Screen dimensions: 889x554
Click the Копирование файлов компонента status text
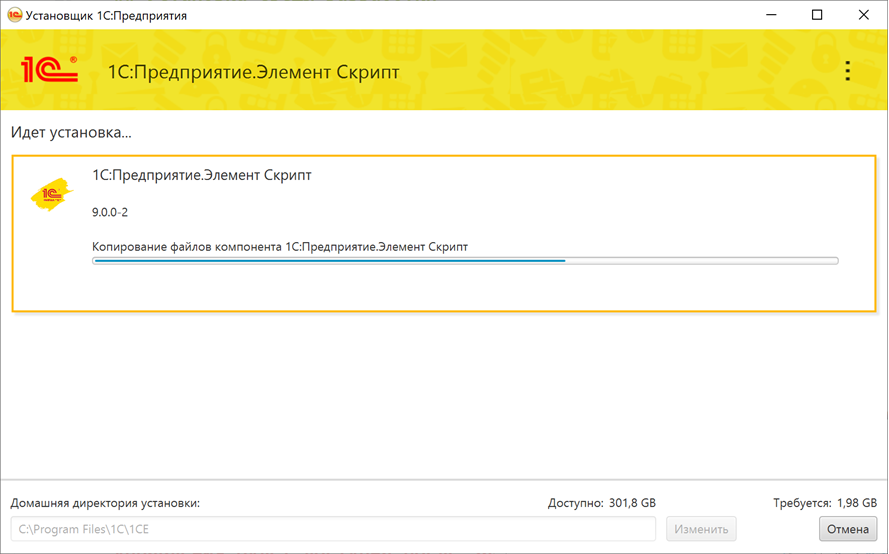[279, 246]
